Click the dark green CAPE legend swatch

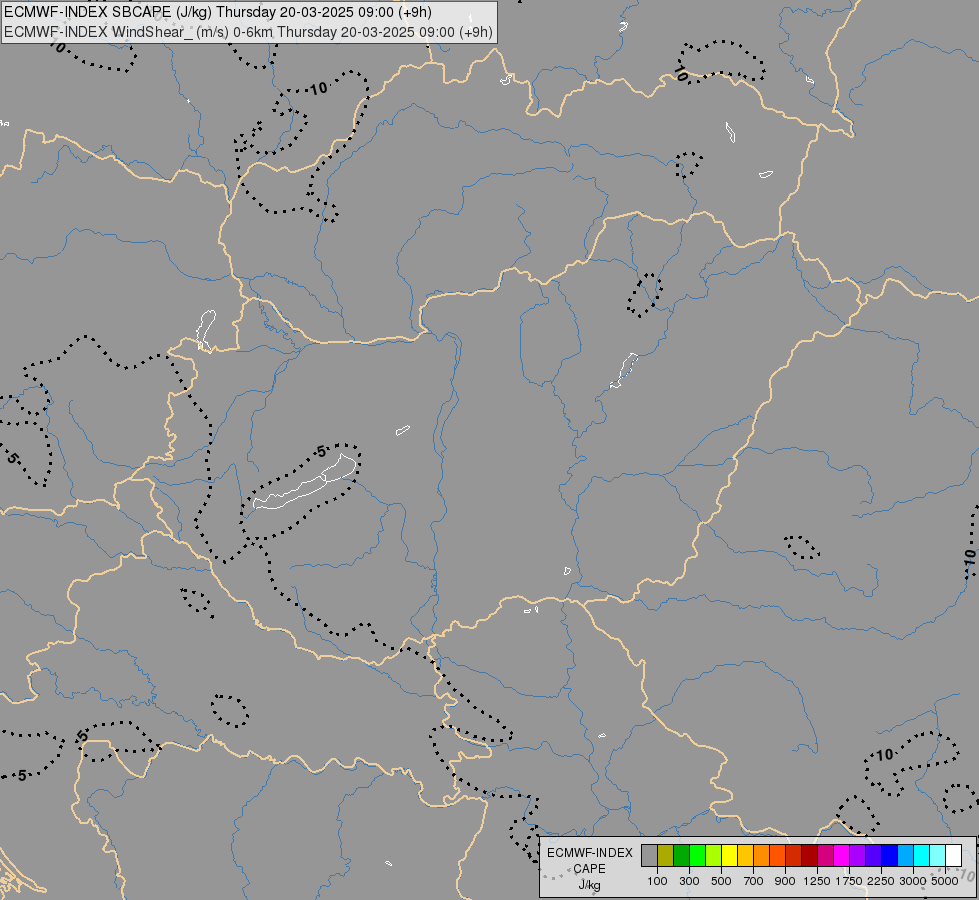(x=682, y=855)
